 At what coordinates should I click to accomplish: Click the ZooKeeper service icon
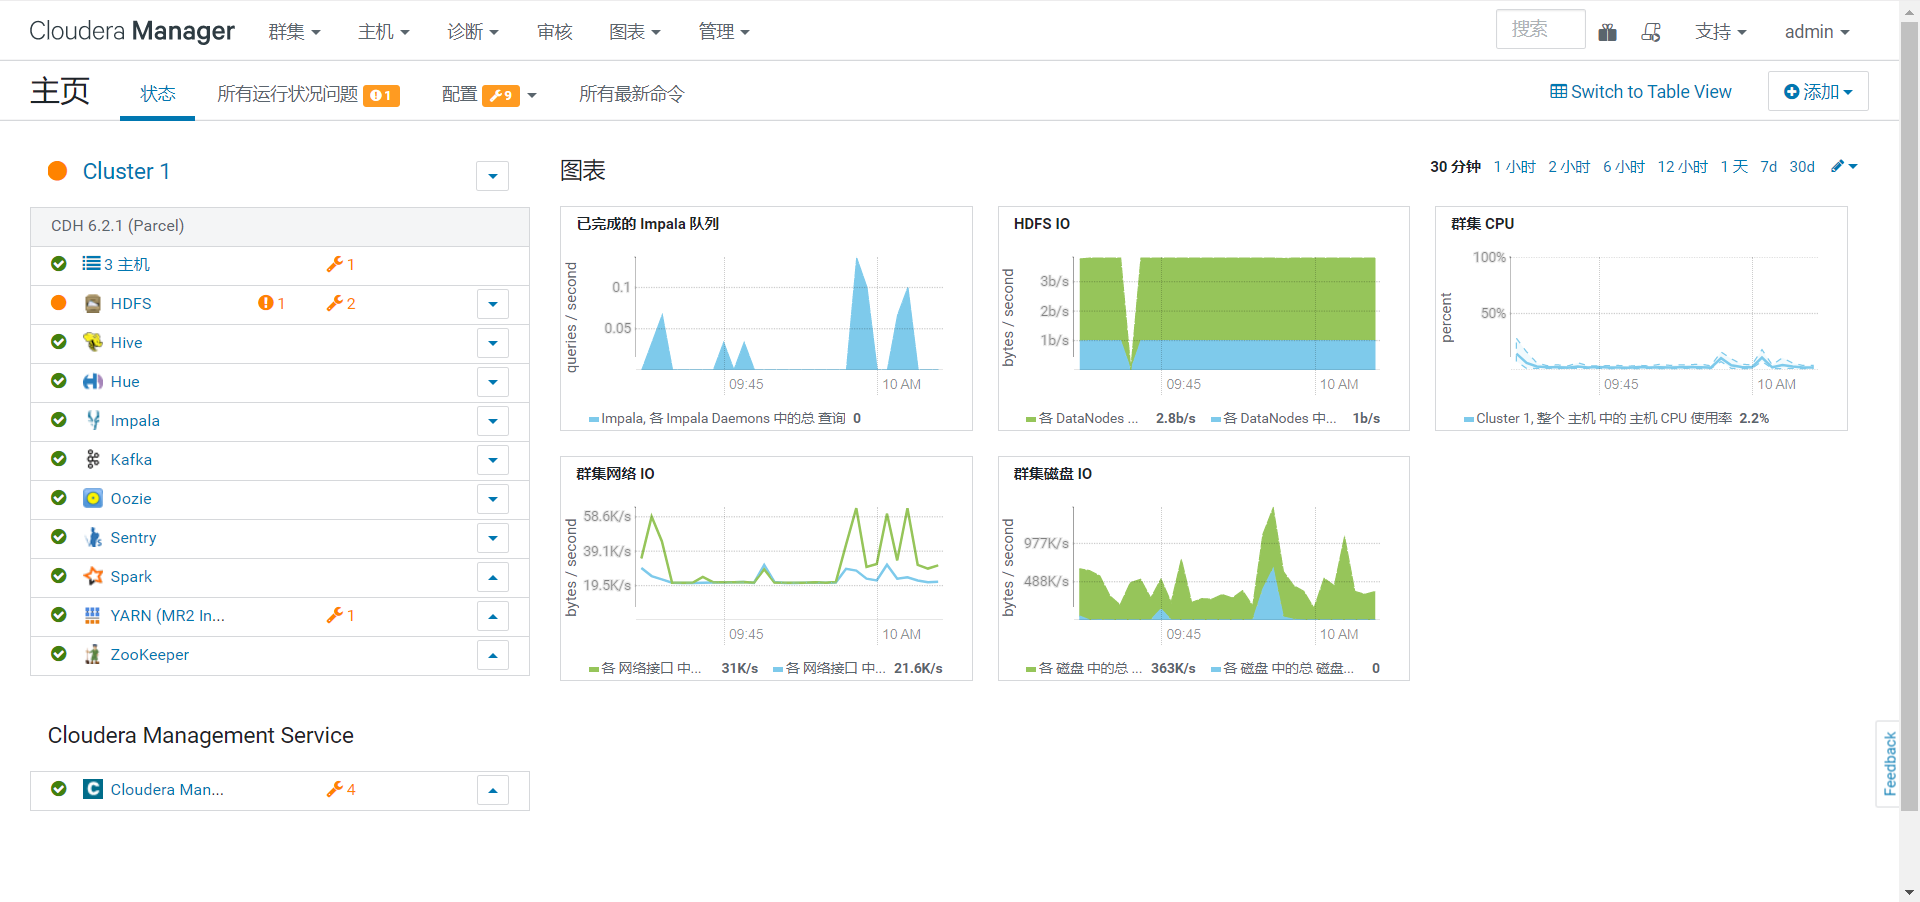coord(93,654)
